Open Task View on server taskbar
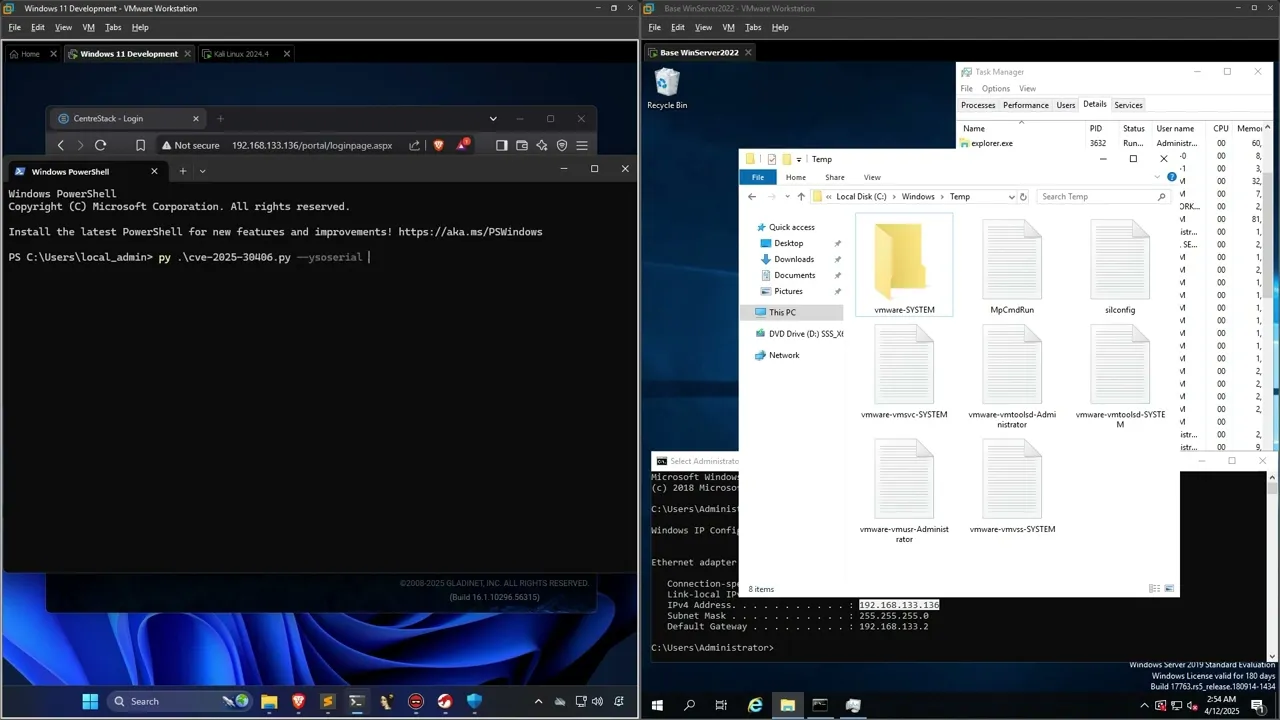This screenshot has width=1280, height=720. tap(721, 705)
